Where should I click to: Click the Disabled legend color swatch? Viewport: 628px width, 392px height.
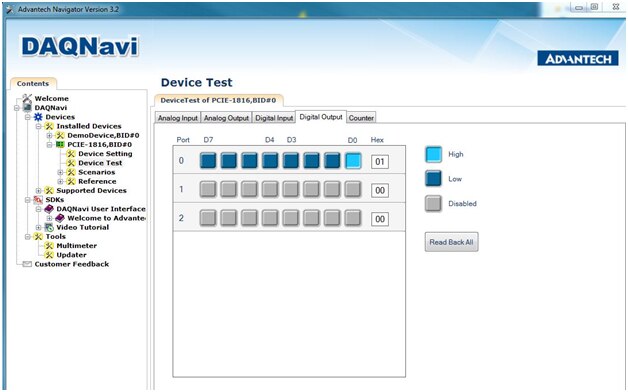coord(433,203)
